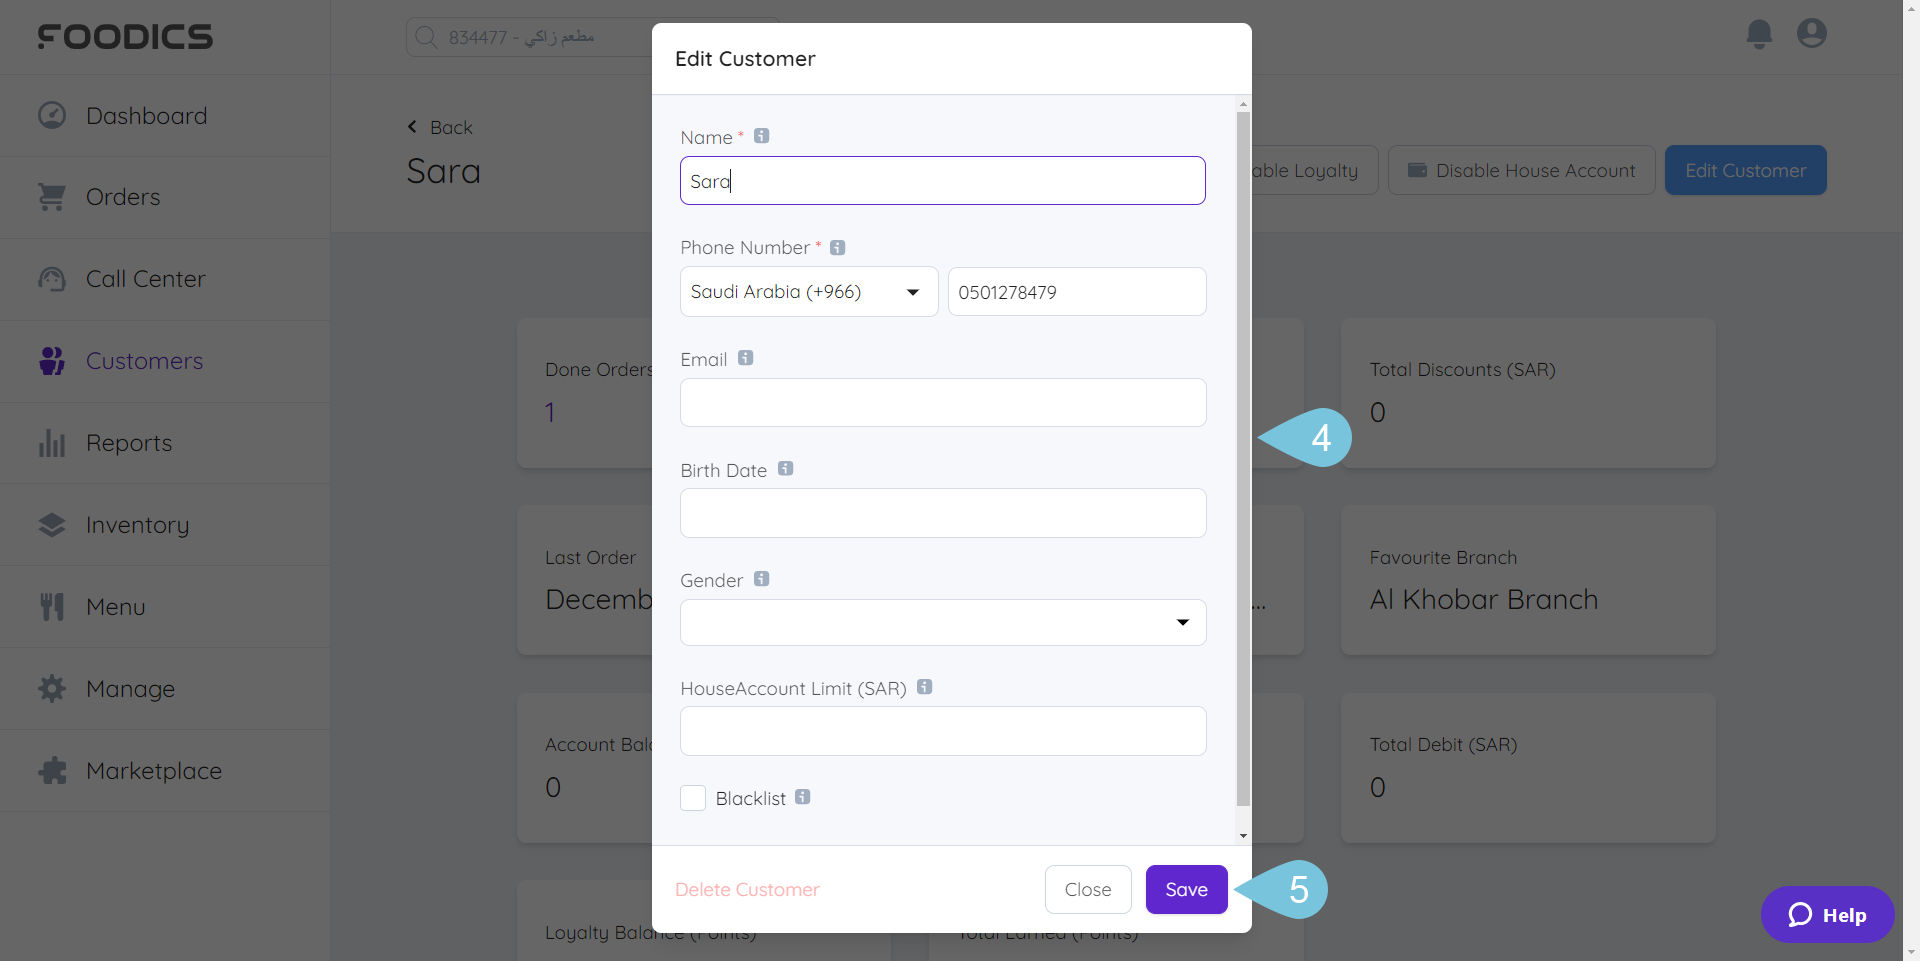The image size is (1920, 961).
Task: Go Back using the Back link
Action: (x=440, y=127)
